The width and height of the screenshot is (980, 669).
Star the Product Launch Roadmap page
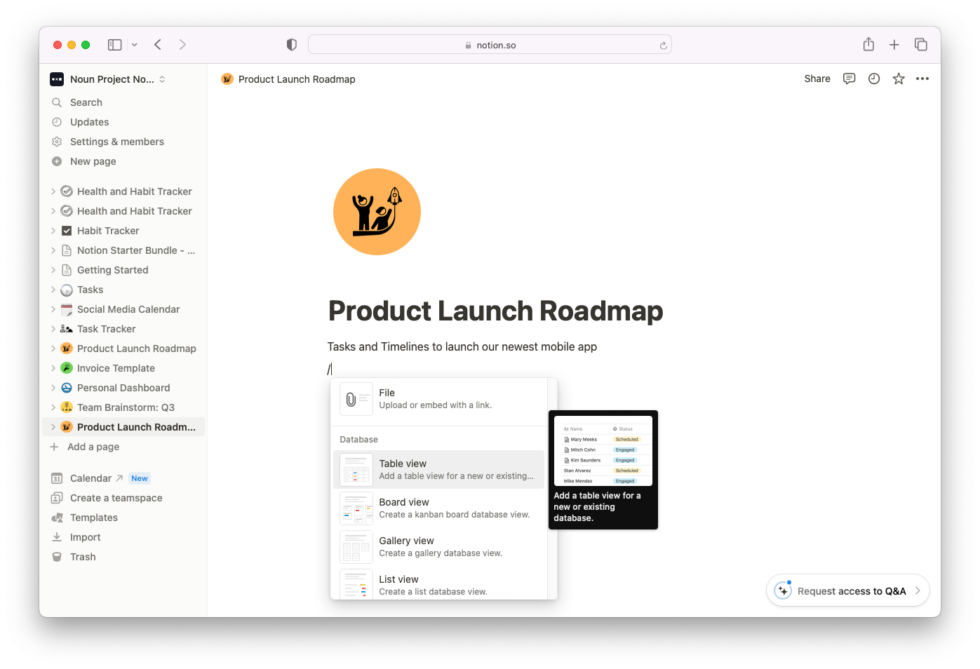pos(897,78)
